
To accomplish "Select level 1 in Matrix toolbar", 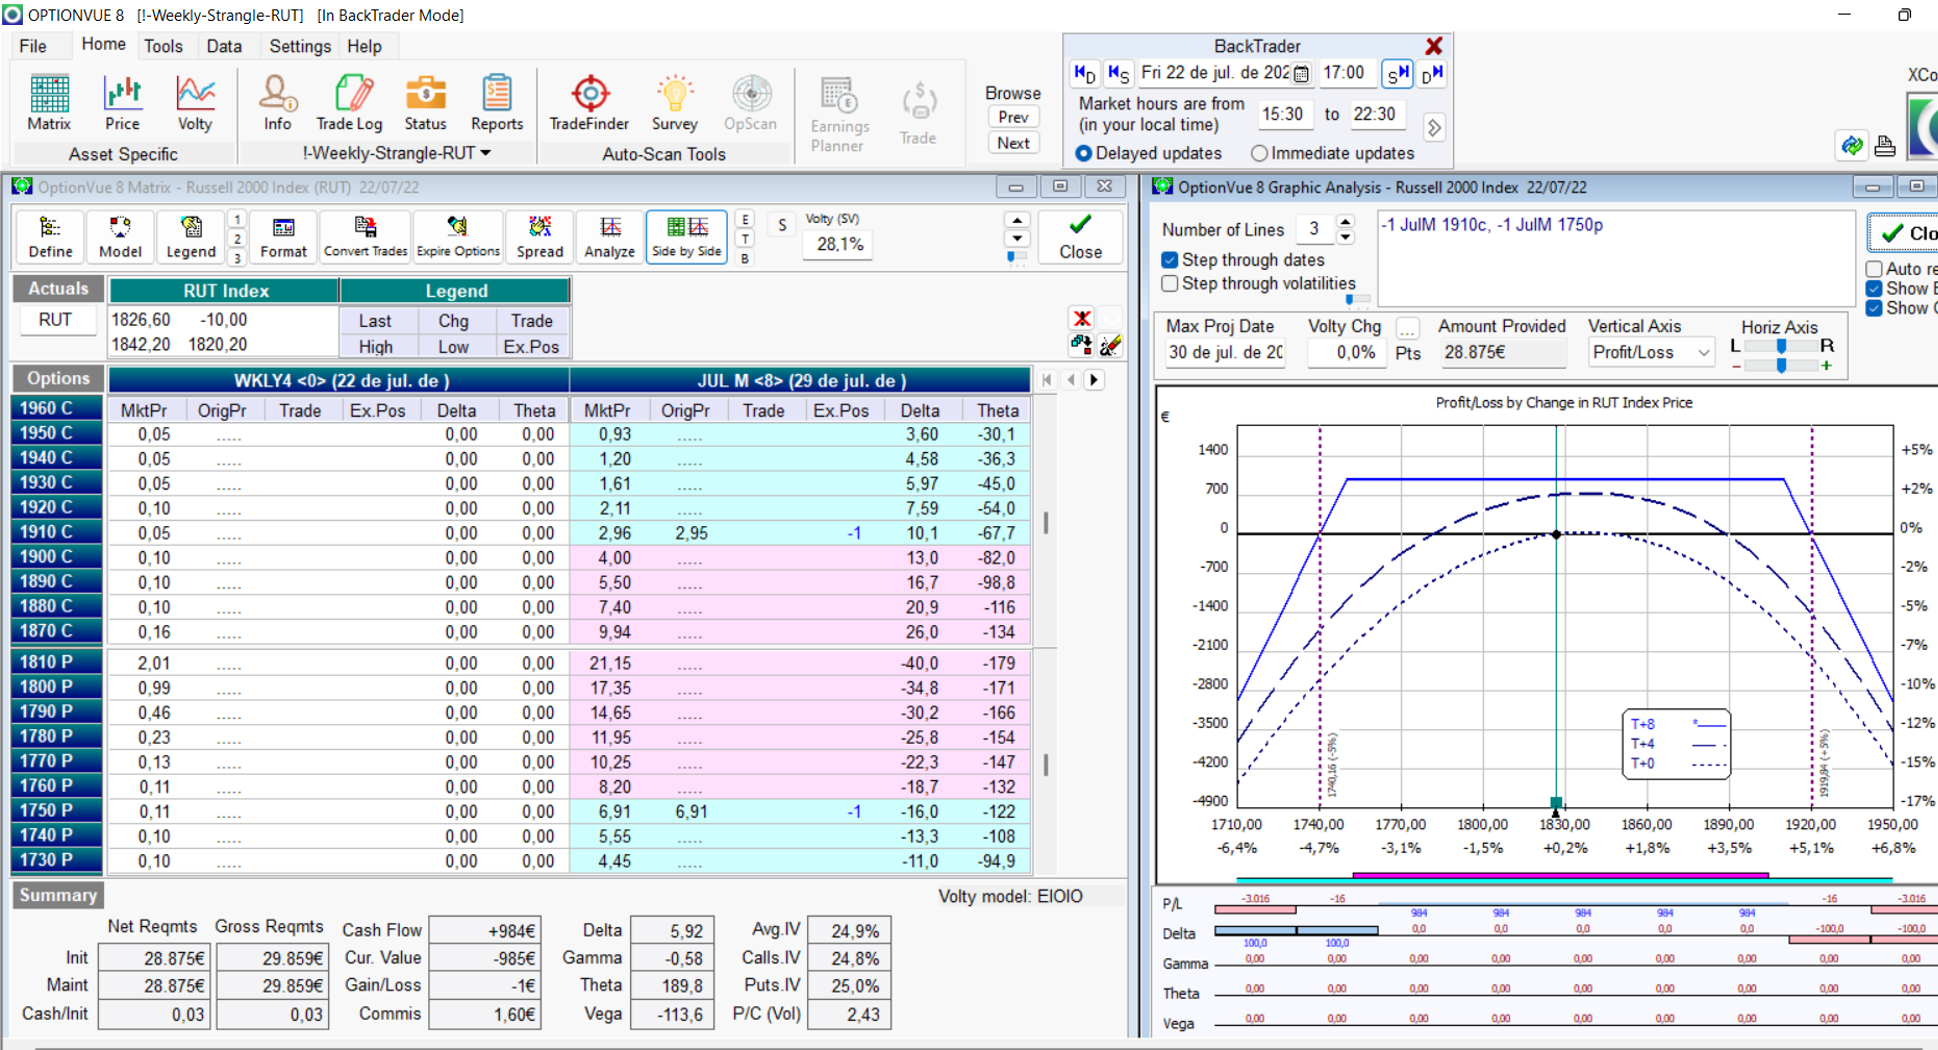I will [236, 219].
